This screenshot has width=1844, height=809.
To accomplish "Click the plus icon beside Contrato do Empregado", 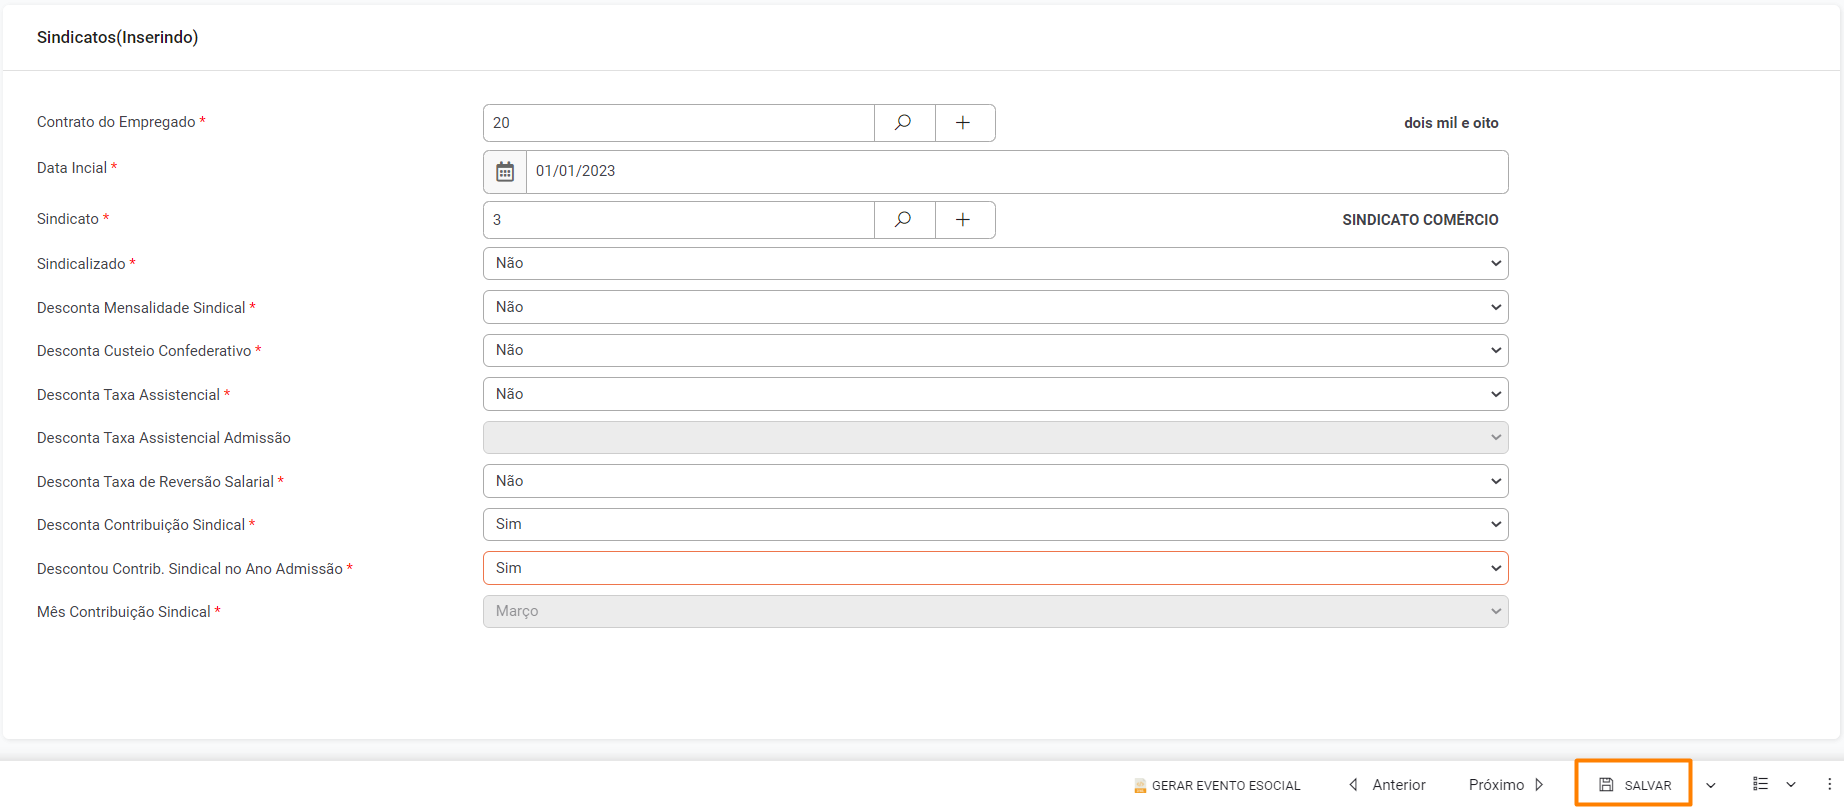I will [963, 122].
